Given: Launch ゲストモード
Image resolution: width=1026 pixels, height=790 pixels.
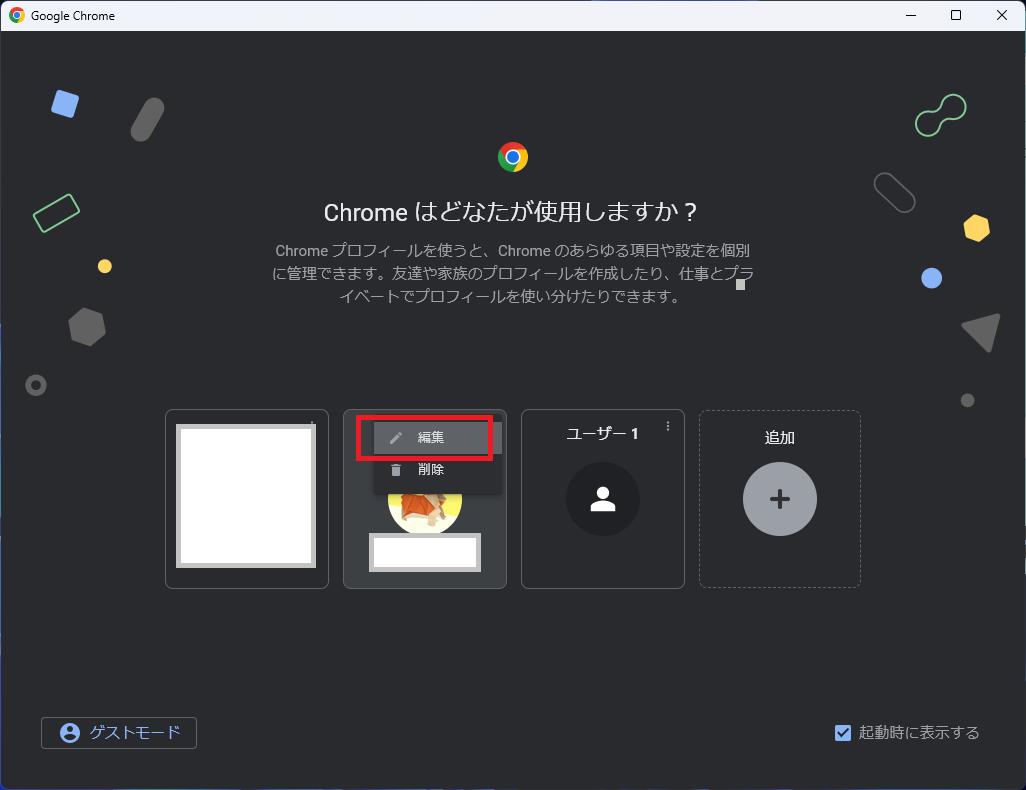Looking at the screenshot, I should coord(119,732).
